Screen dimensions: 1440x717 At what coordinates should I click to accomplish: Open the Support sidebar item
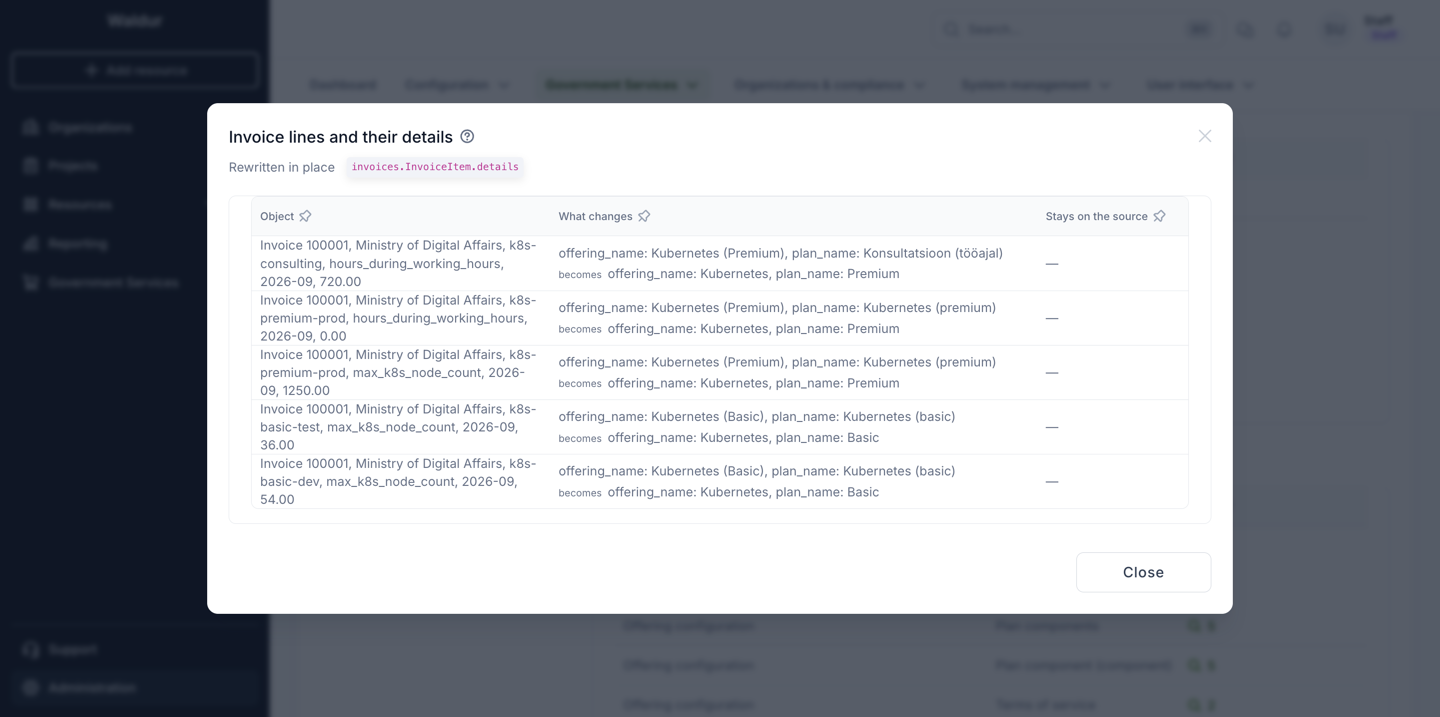tap(72, 650)
